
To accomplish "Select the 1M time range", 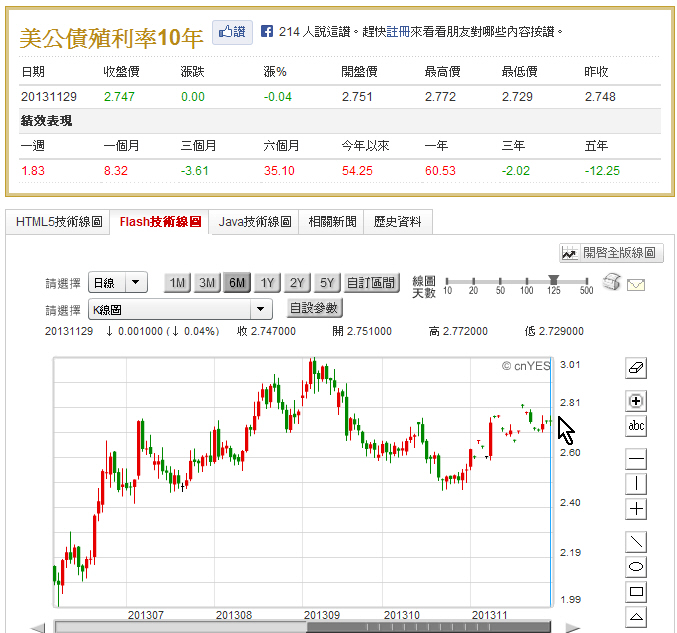I will click(177, 283).
